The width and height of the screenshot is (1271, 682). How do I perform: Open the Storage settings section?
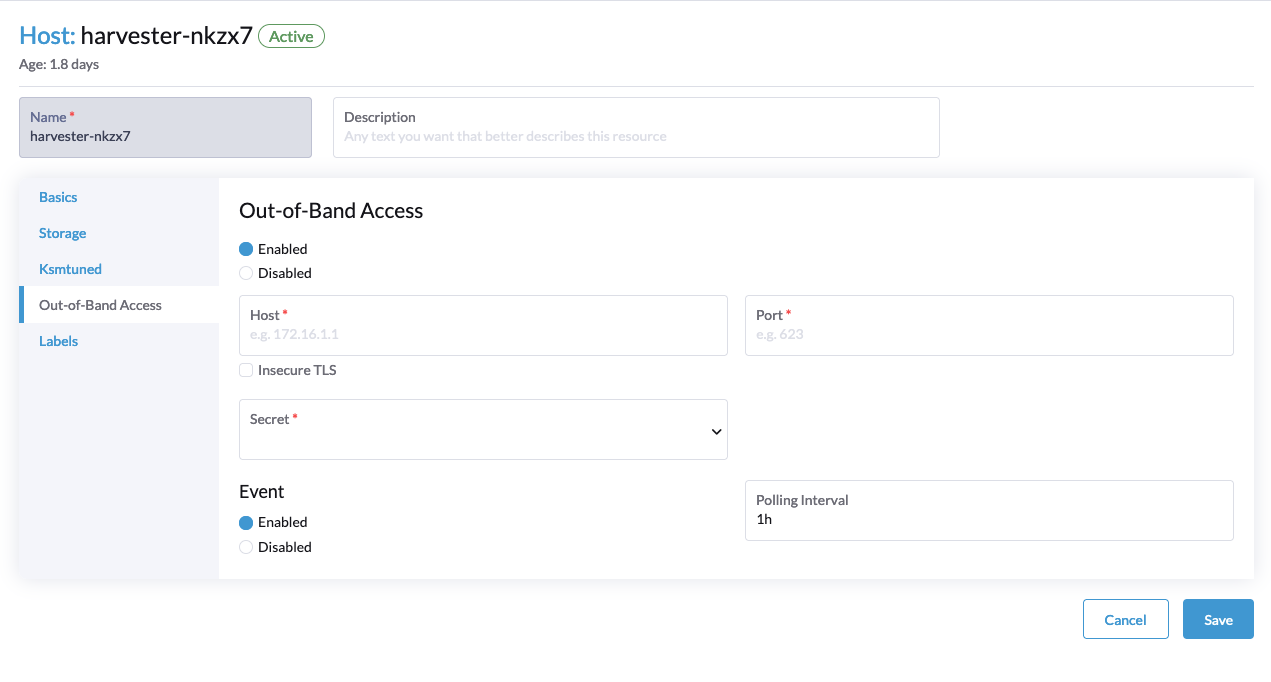click(x=62, y=233)
